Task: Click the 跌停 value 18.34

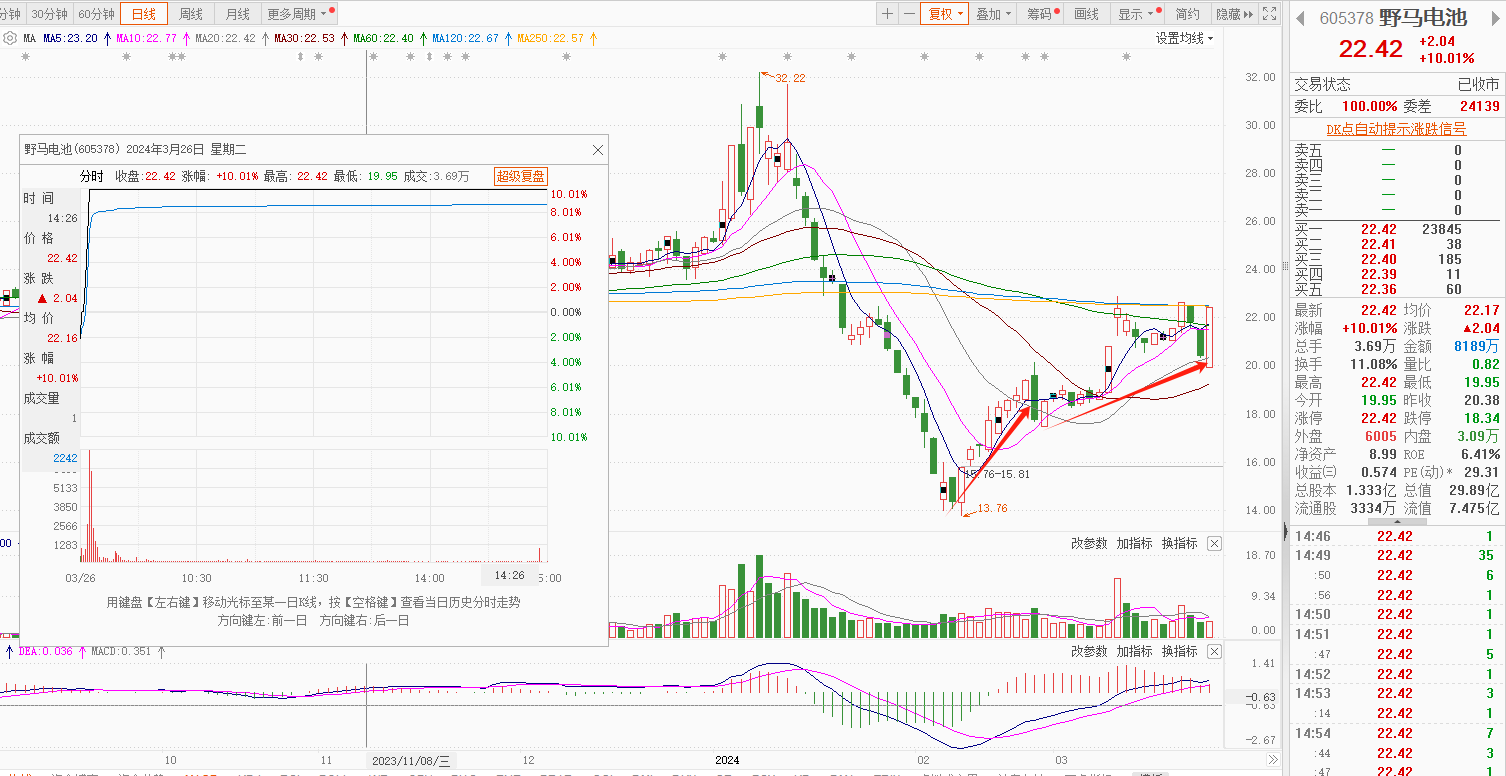Action: click(1480, 418)
